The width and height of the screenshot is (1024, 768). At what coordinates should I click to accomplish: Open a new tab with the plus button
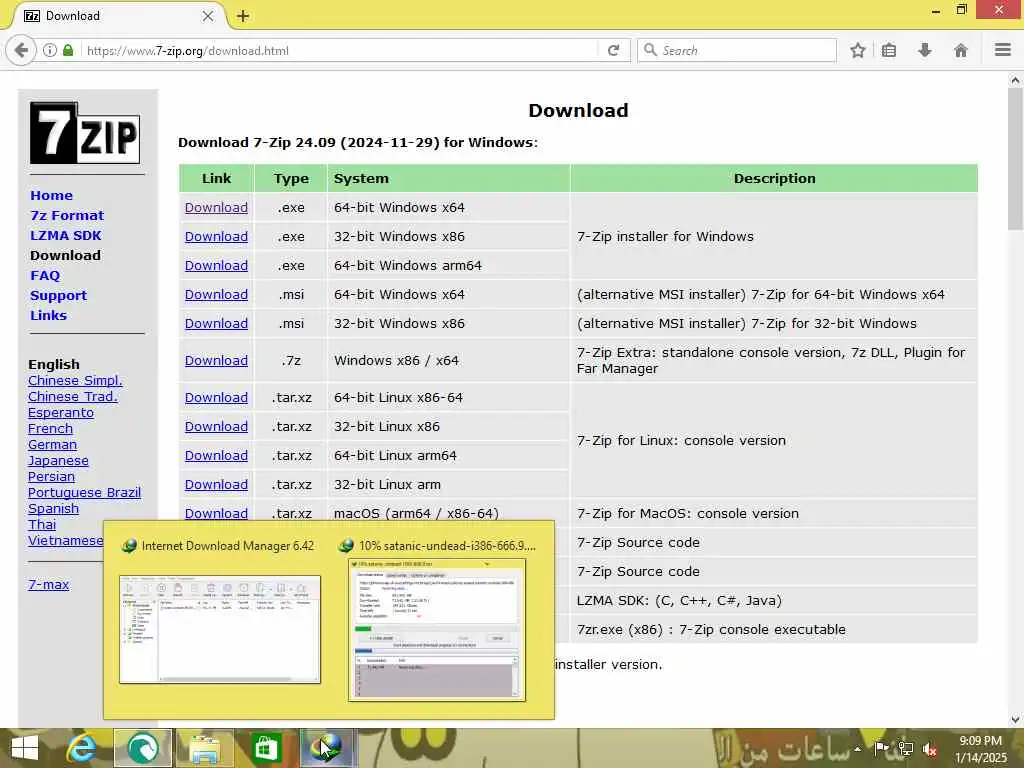243,16
